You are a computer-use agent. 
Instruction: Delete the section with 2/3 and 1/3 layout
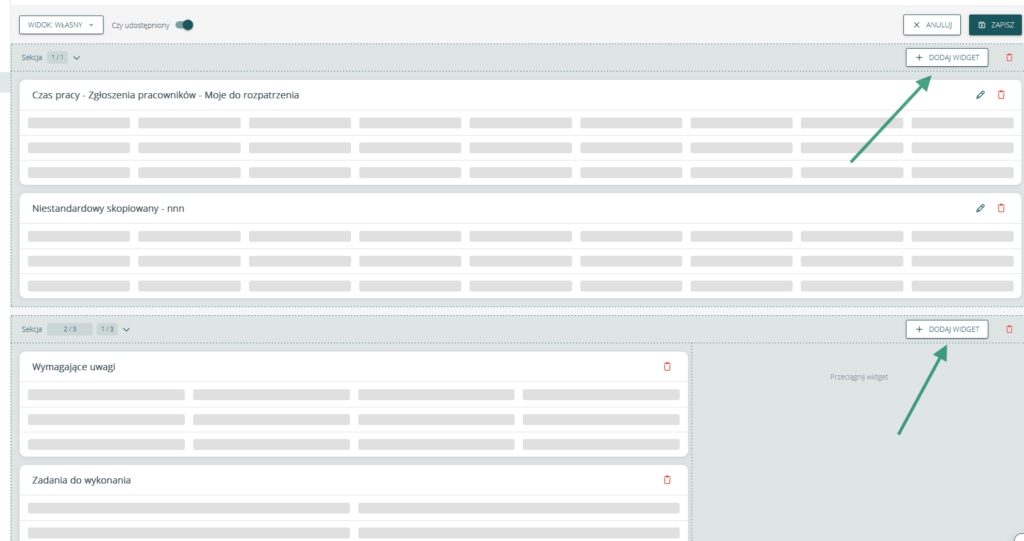[x=1008, y=329]
